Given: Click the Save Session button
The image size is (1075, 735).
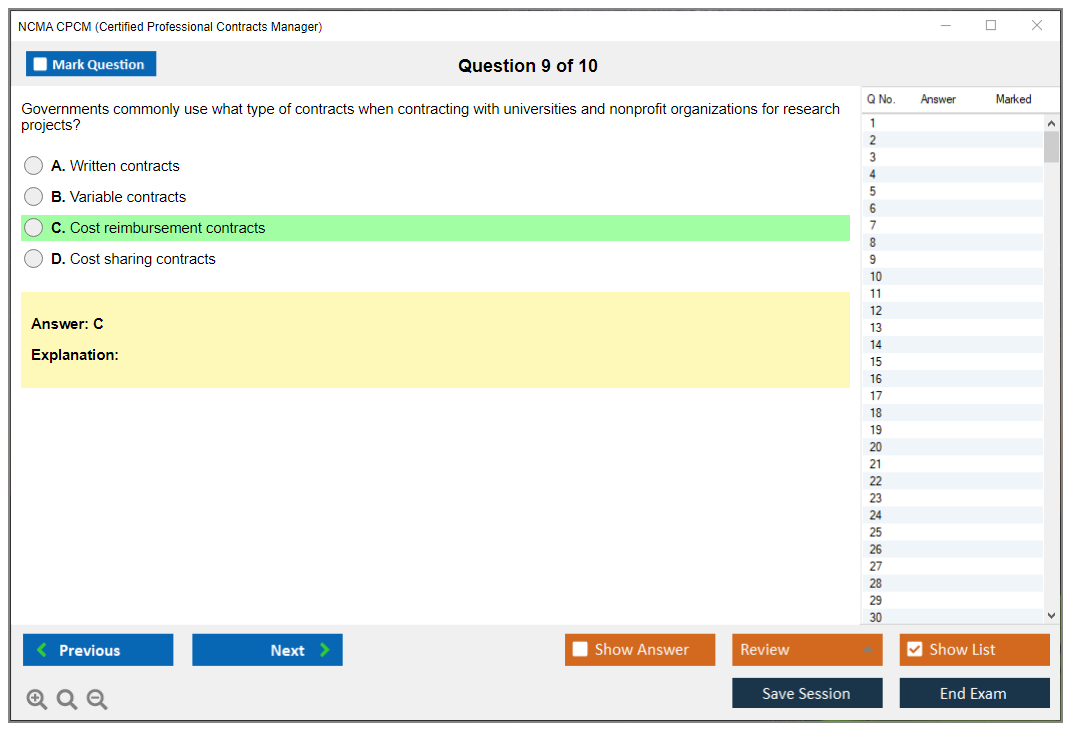Looking at the screenshot, I should [x=806, y=693].
